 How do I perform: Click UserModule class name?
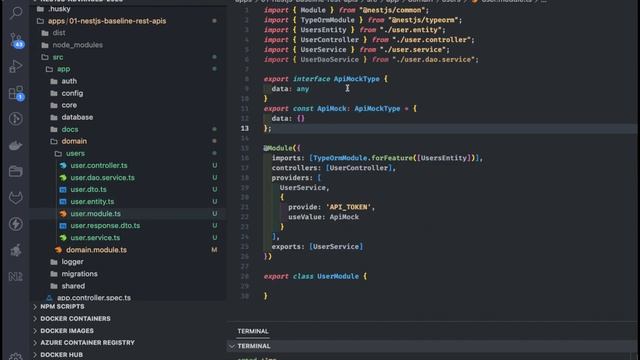click(x=338, y=276)
